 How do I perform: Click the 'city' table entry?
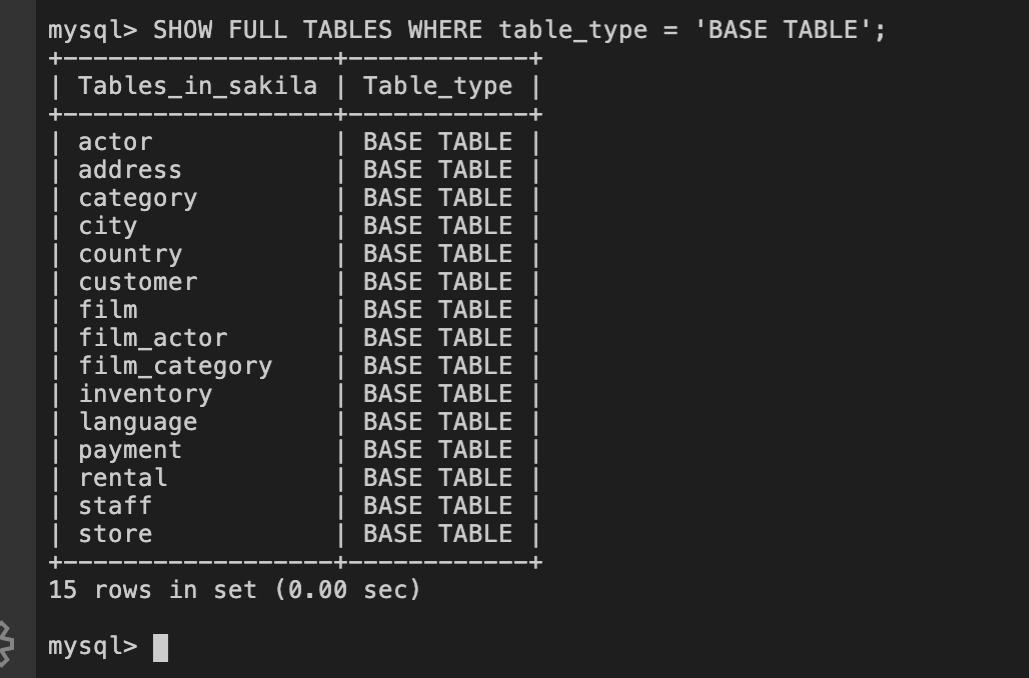point(107,226)
